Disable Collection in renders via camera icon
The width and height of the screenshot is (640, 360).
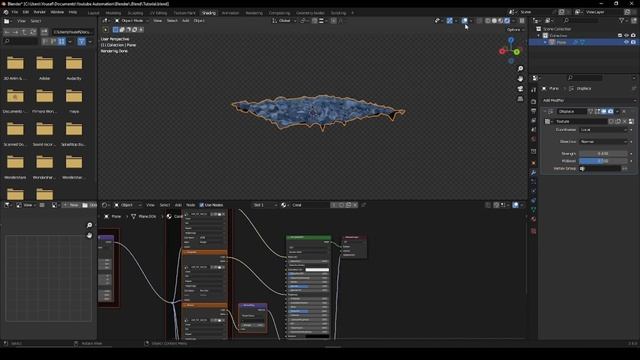pos(633,36)
